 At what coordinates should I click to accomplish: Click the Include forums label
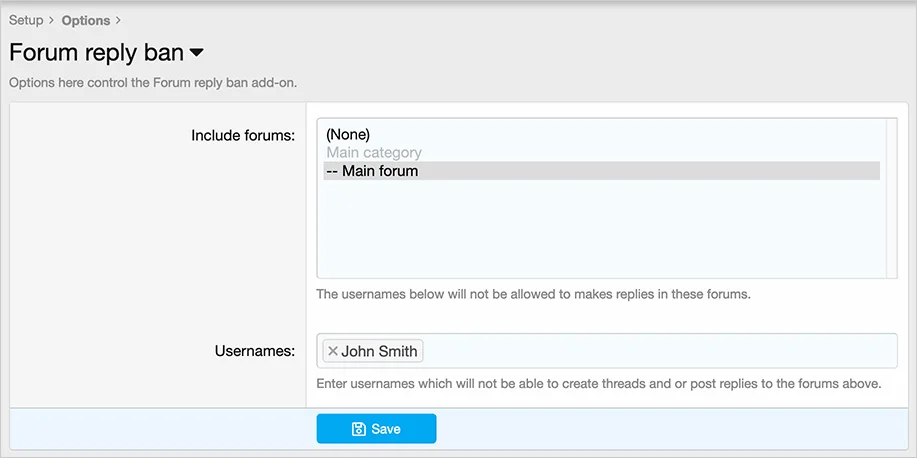point(243,135)
